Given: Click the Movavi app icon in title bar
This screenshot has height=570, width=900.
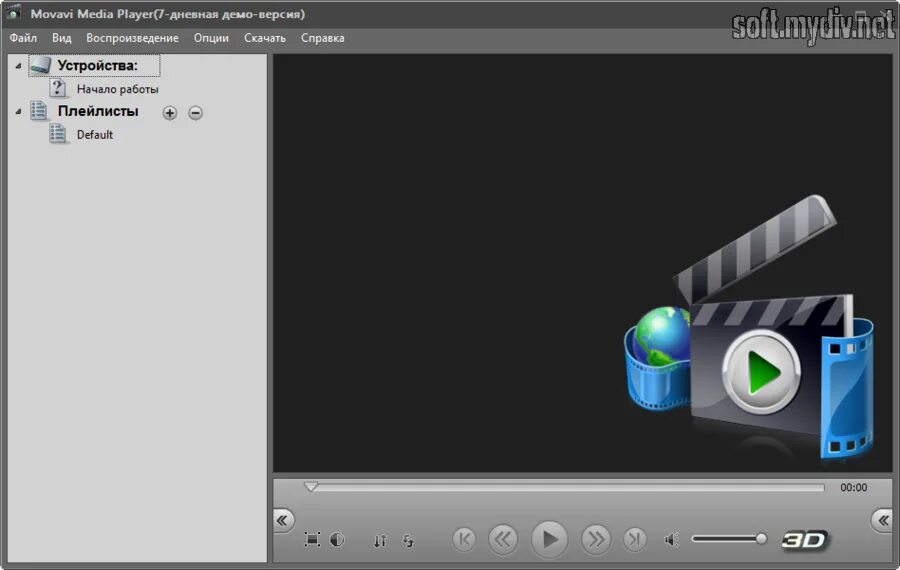Looking at the screenshot, I should pyautogui.click(x=13, y=13).
